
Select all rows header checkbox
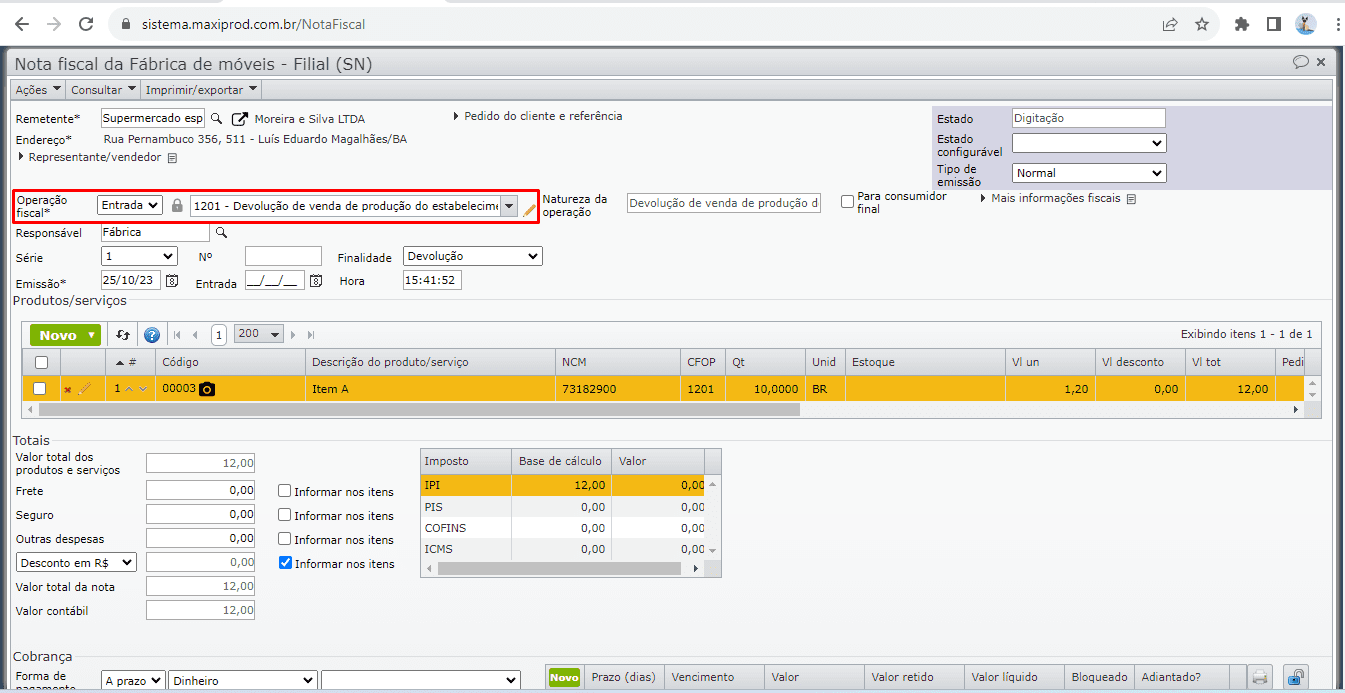(41, 362)
